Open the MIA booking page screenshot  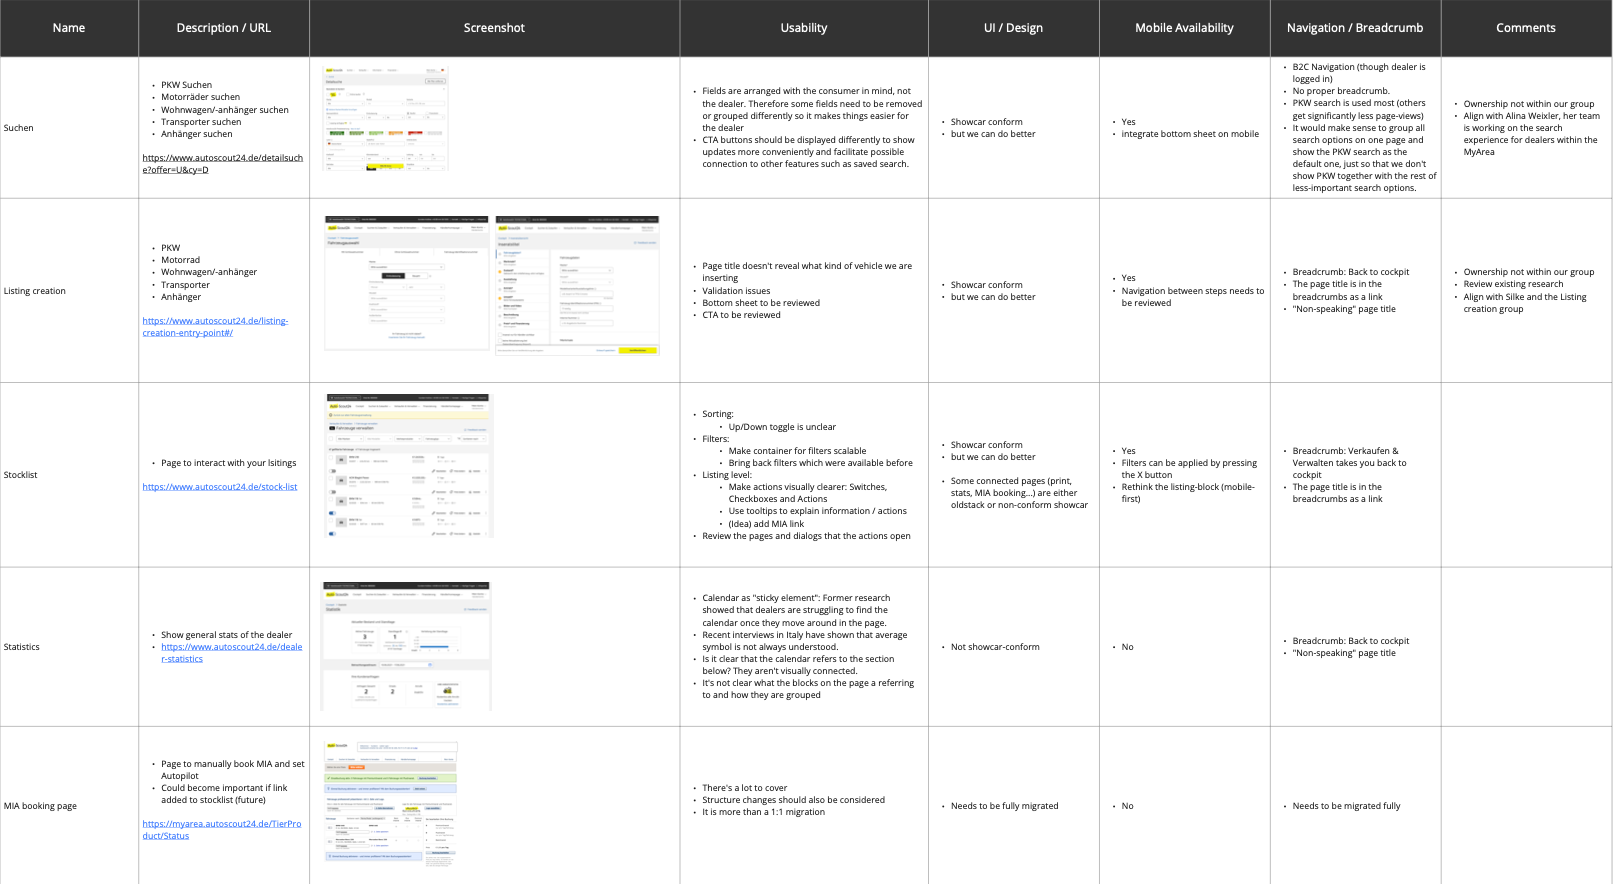point(391,803)
